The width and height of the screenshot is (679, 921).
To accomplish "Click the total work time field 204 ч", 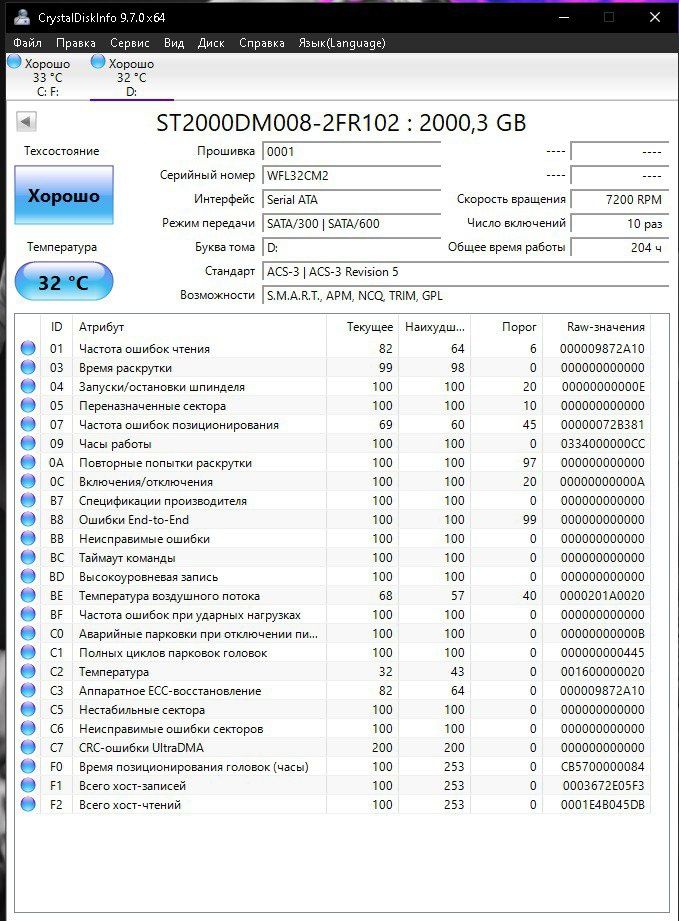I will click(620, 247).
